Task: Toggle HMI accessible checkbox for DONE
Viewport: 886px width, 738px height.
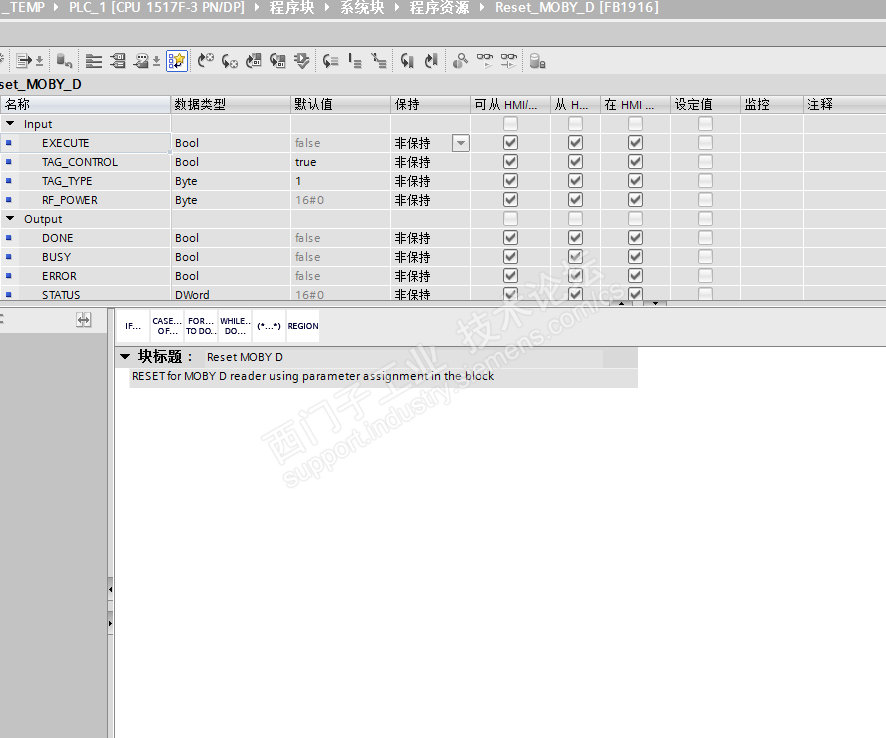Action: point(510,238)
